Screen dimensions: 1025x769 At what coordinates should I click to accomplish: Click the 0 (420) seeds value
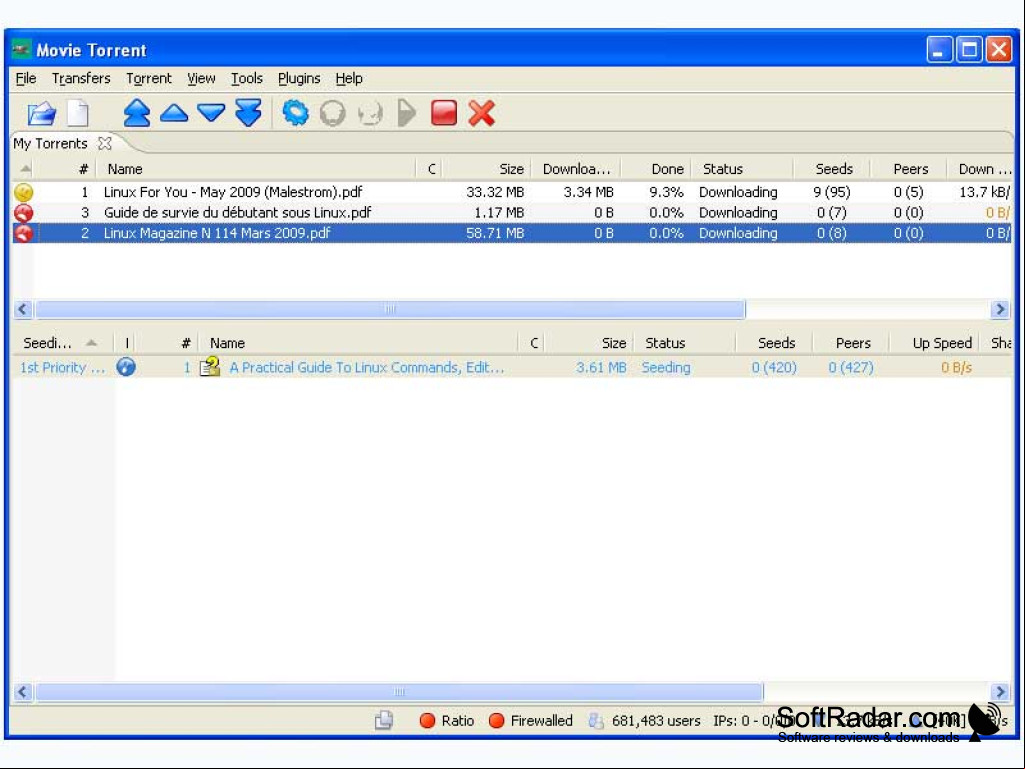point(774,367)
